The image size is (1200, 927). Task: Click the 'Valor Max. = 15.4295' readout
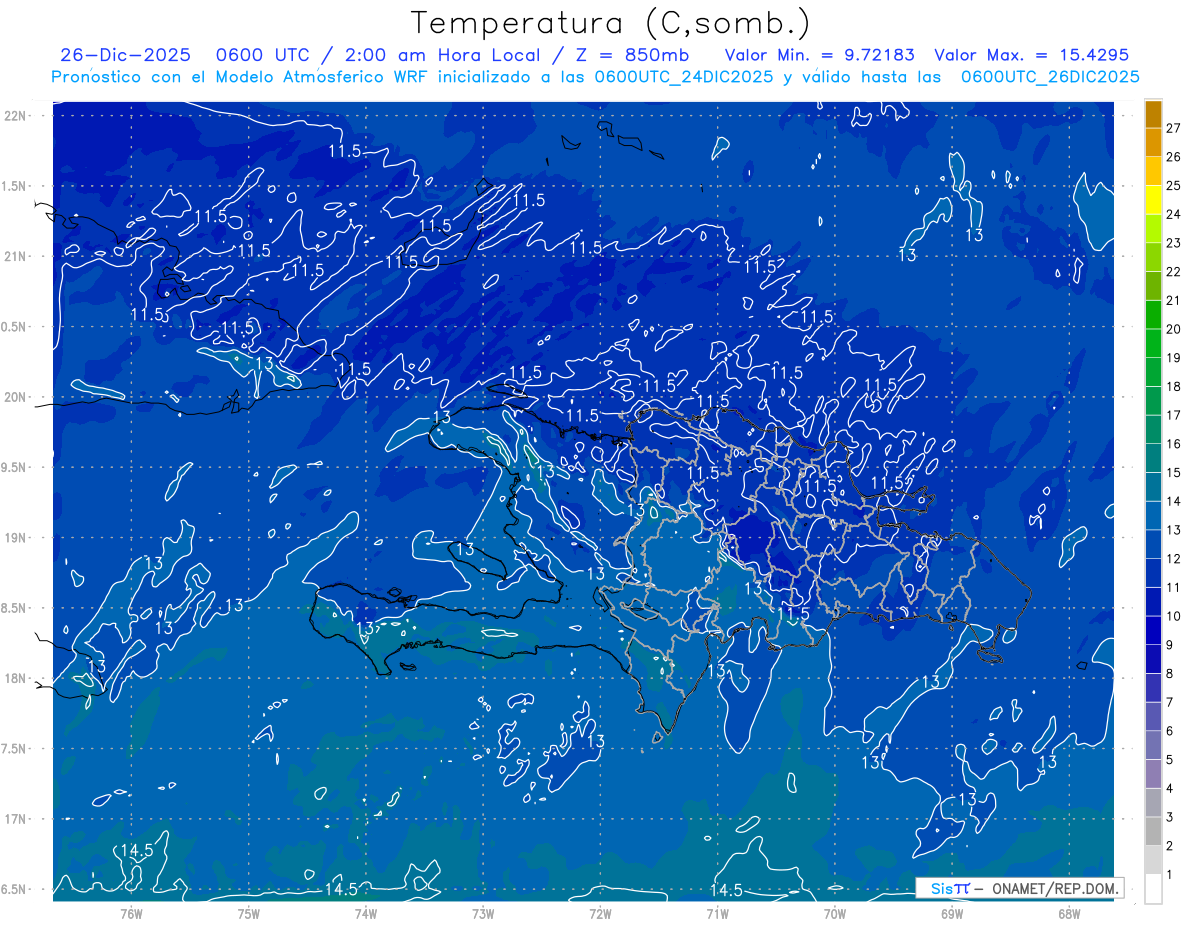point(1031,55)
